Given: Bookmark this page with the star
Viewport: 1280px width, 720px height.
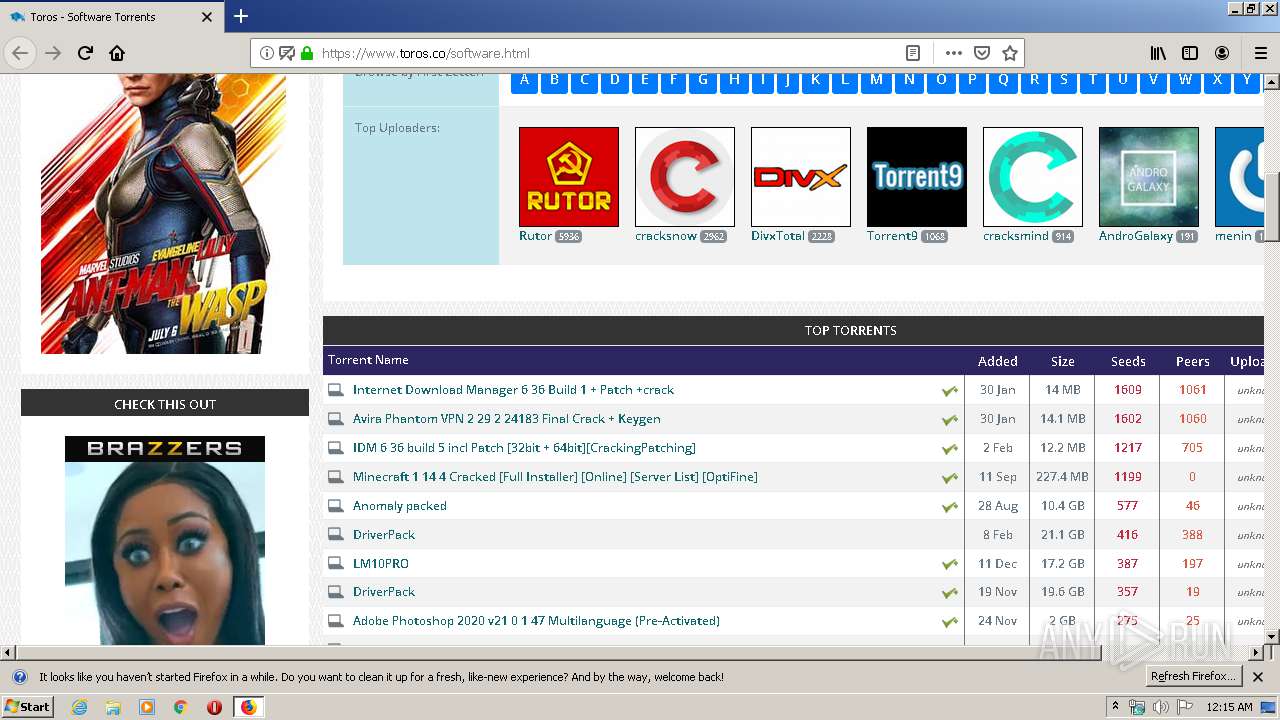Looking at the screenshot, I should pyautogui.click(x=1010, y=53).
